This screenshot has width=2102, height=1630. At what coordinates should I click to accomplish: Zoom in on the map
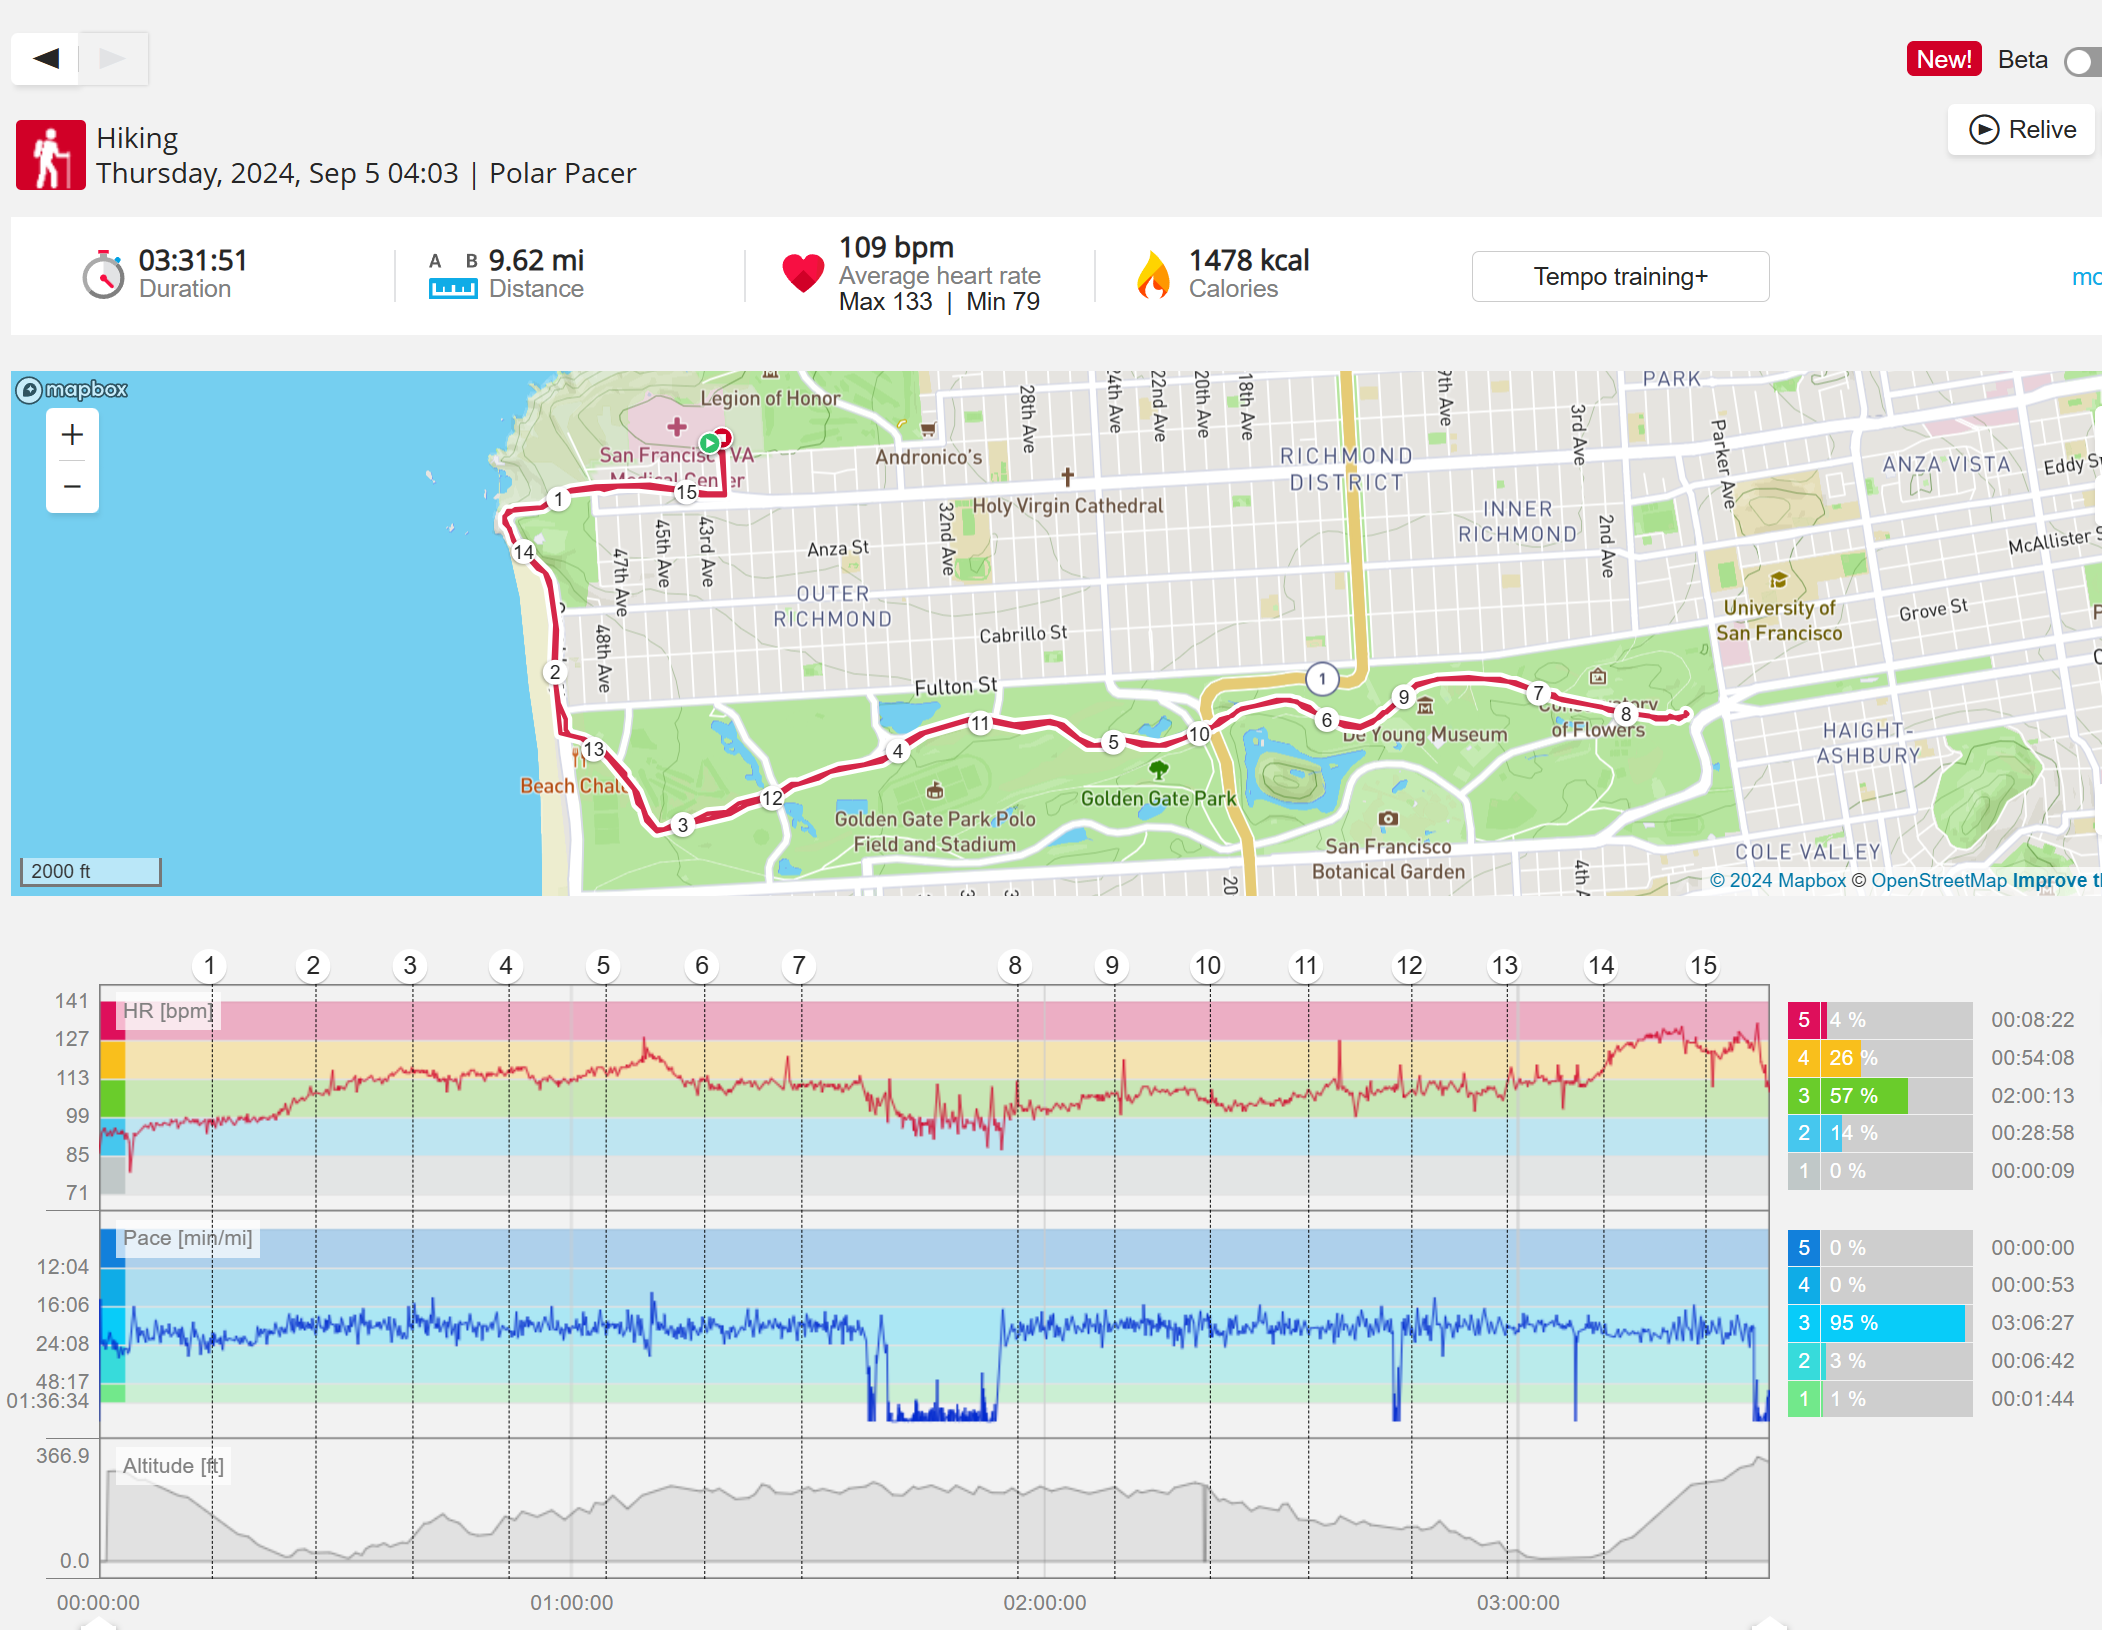click(x=72, y=435)
